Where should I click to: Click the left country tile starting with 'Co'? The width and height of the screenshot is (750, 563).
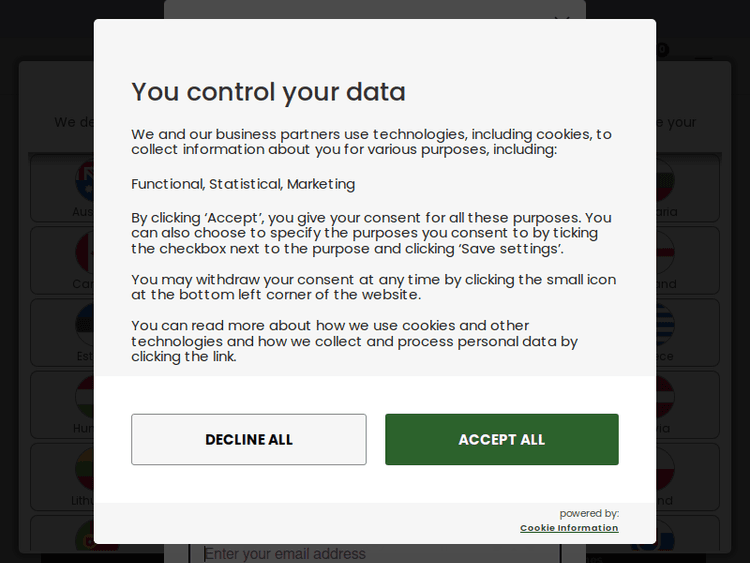pos(62,260)
